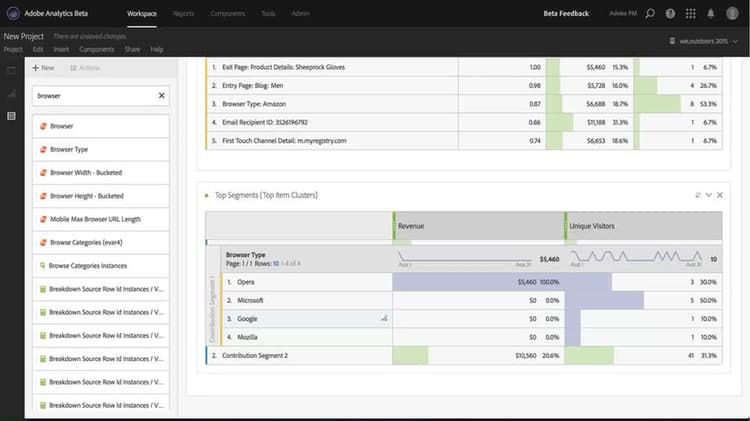Open the apps grid icon
Image resolution: width=750 pixels, height=421 pixels.
point(690,13)
